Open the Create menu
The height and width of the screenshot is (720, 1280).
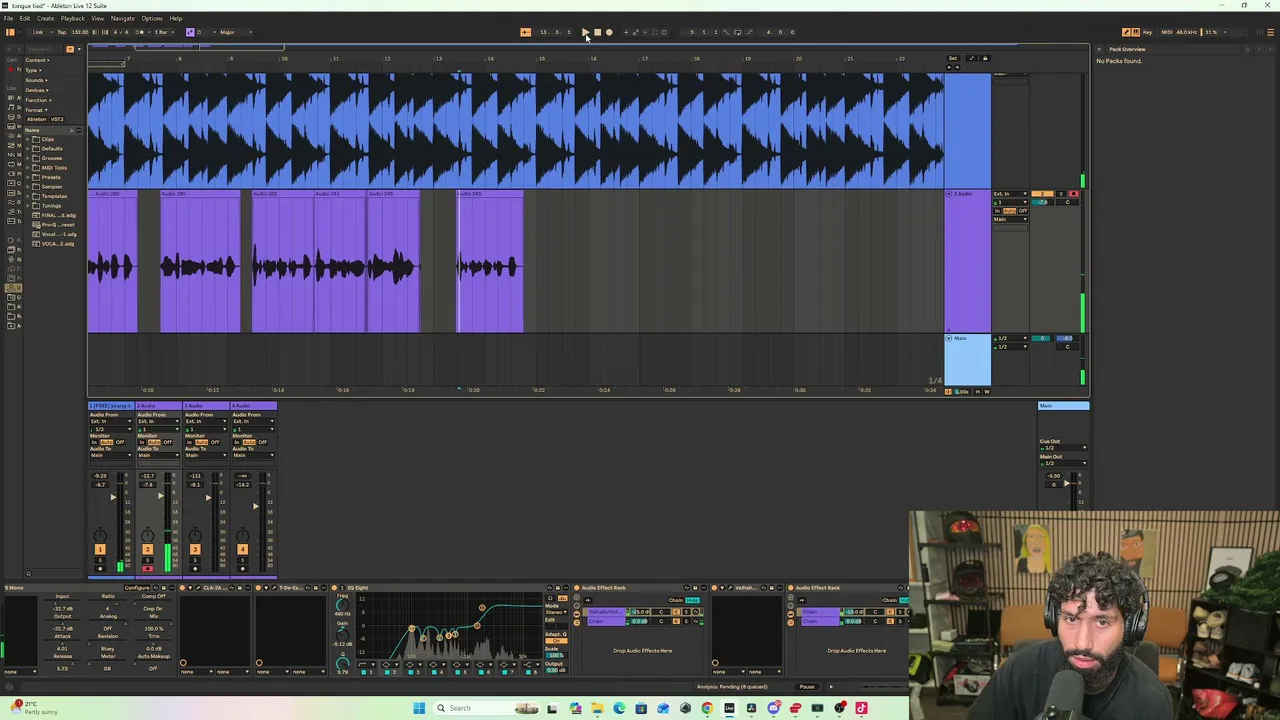coord(45,18)
